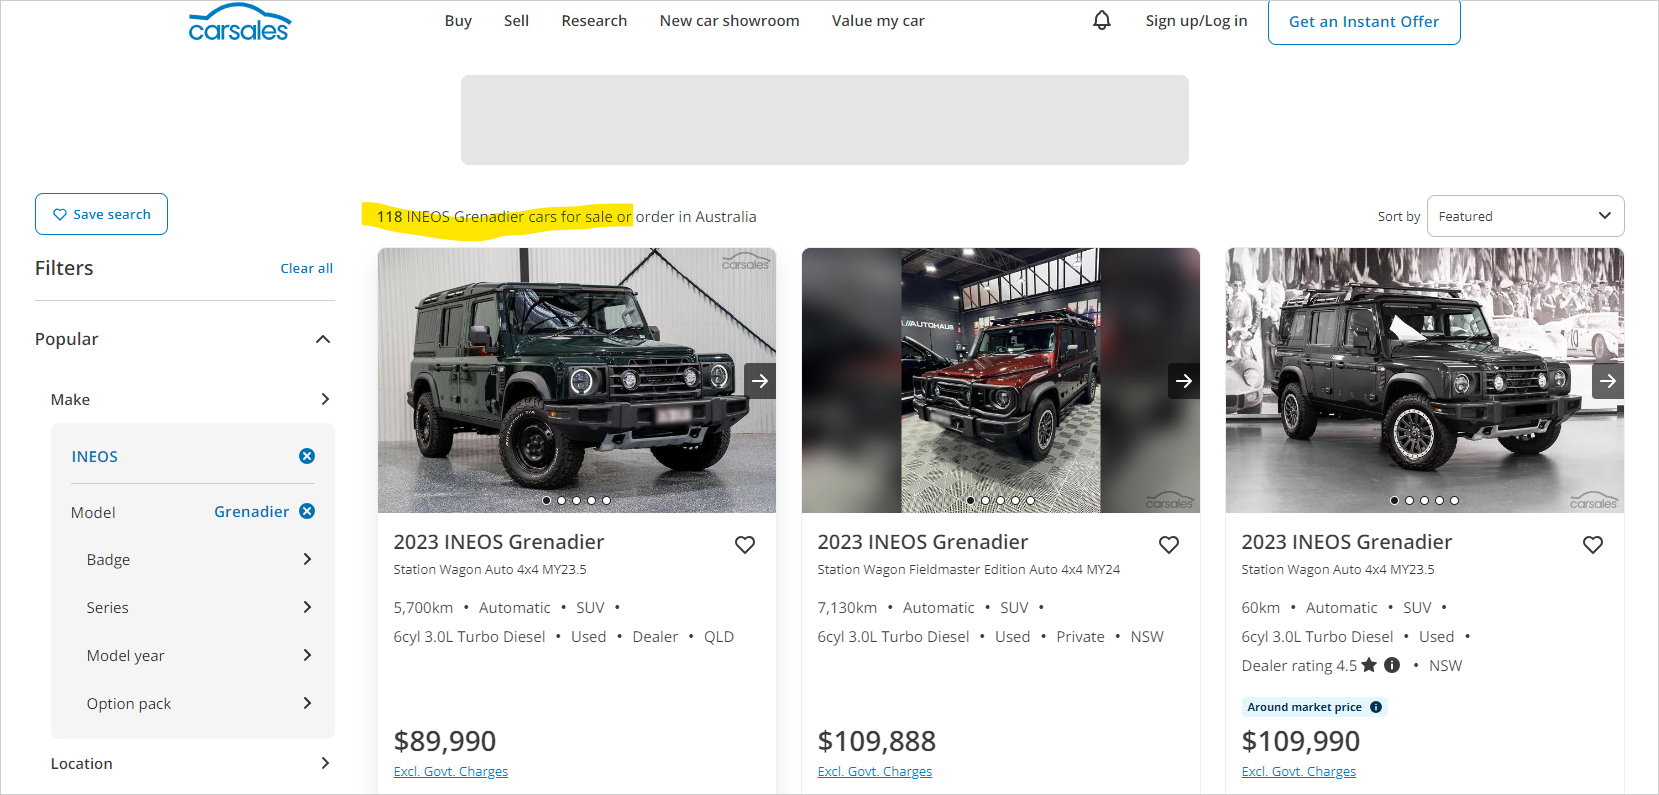1659x795 pixels.
Task: Open the notifications bell icon
Action: 1101,20
